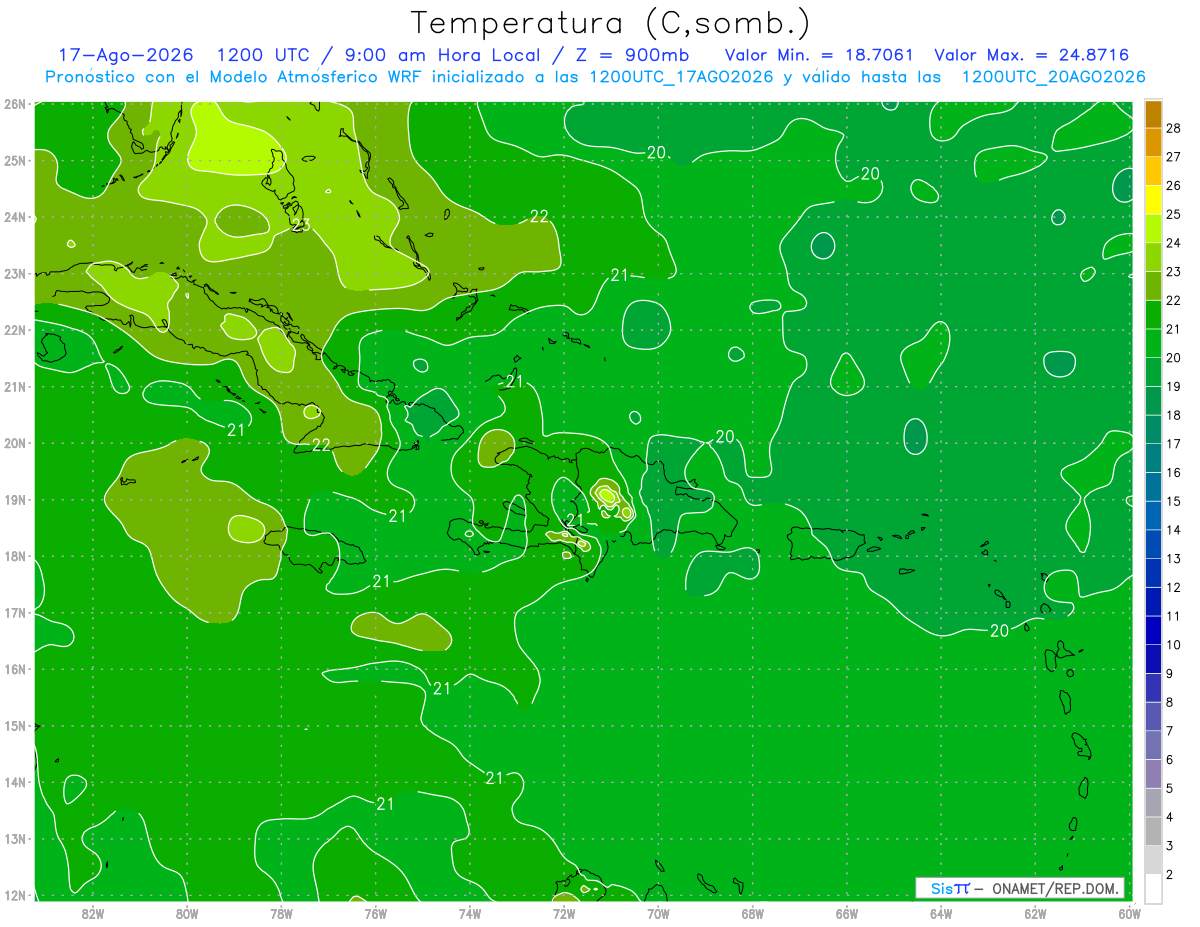The height and width of the screenshot is (927, 1200).
Task: Click the "60W" longitude label
Action: pyautogui.click(x=1129, y=913)
